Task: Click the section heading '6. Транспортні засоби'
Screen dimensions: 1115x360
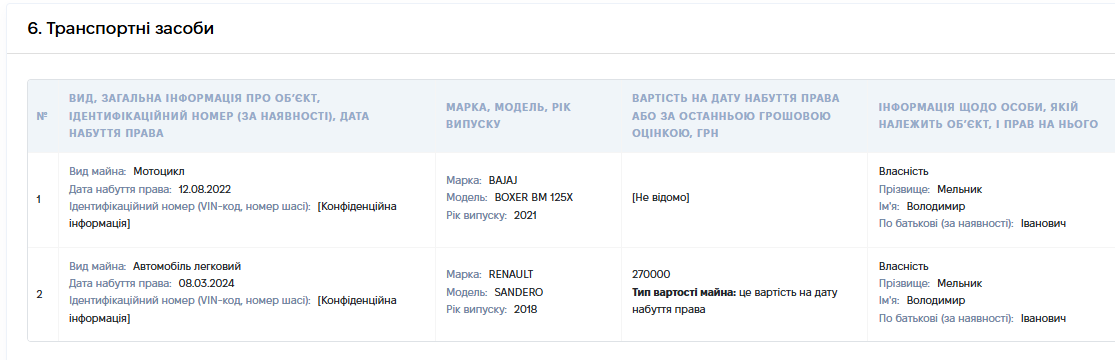Action: 120,28
